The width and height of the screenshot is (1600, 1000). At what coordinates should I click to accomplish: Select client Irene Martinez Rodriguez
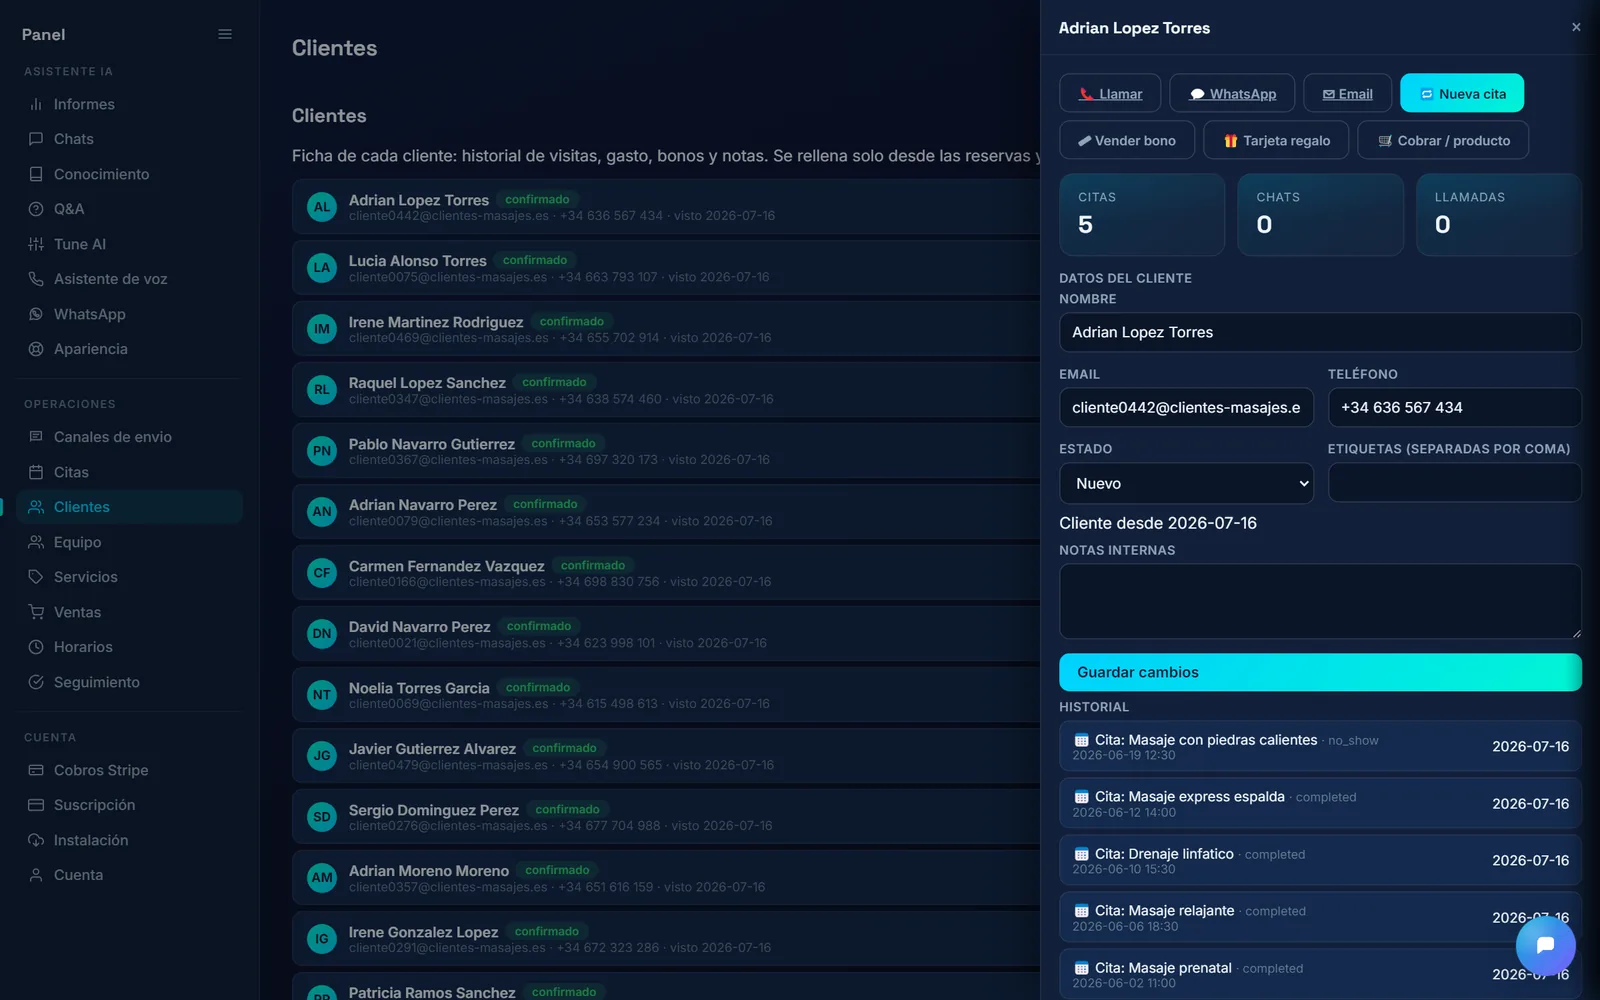point(666,329)
